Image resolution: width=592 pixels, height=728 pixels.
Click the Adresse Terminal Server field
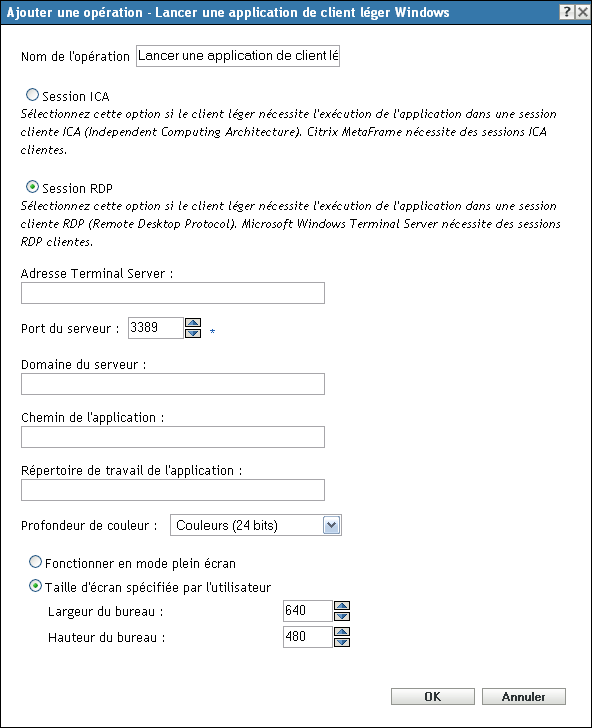click(x=173, y=293)
